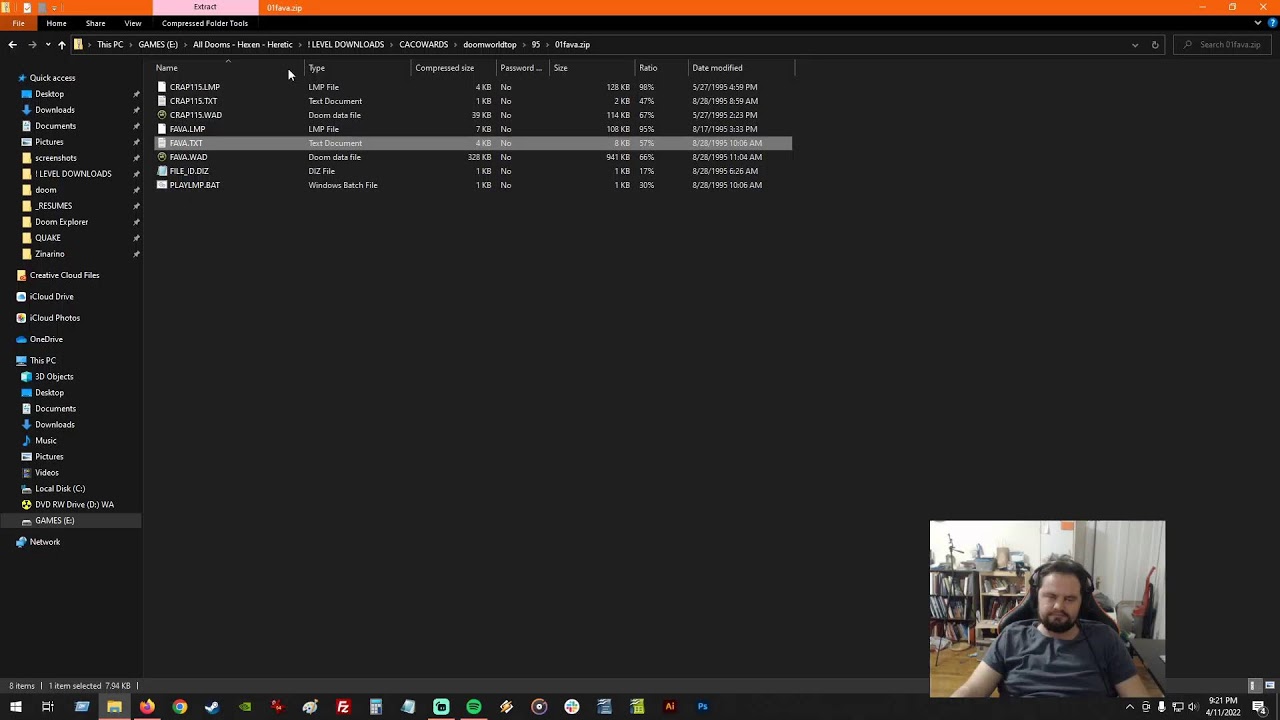The width and height of the screenshot is (1280, 720).
Task: Launch Google Chrome from the taskbar
Action: (180, 707)
